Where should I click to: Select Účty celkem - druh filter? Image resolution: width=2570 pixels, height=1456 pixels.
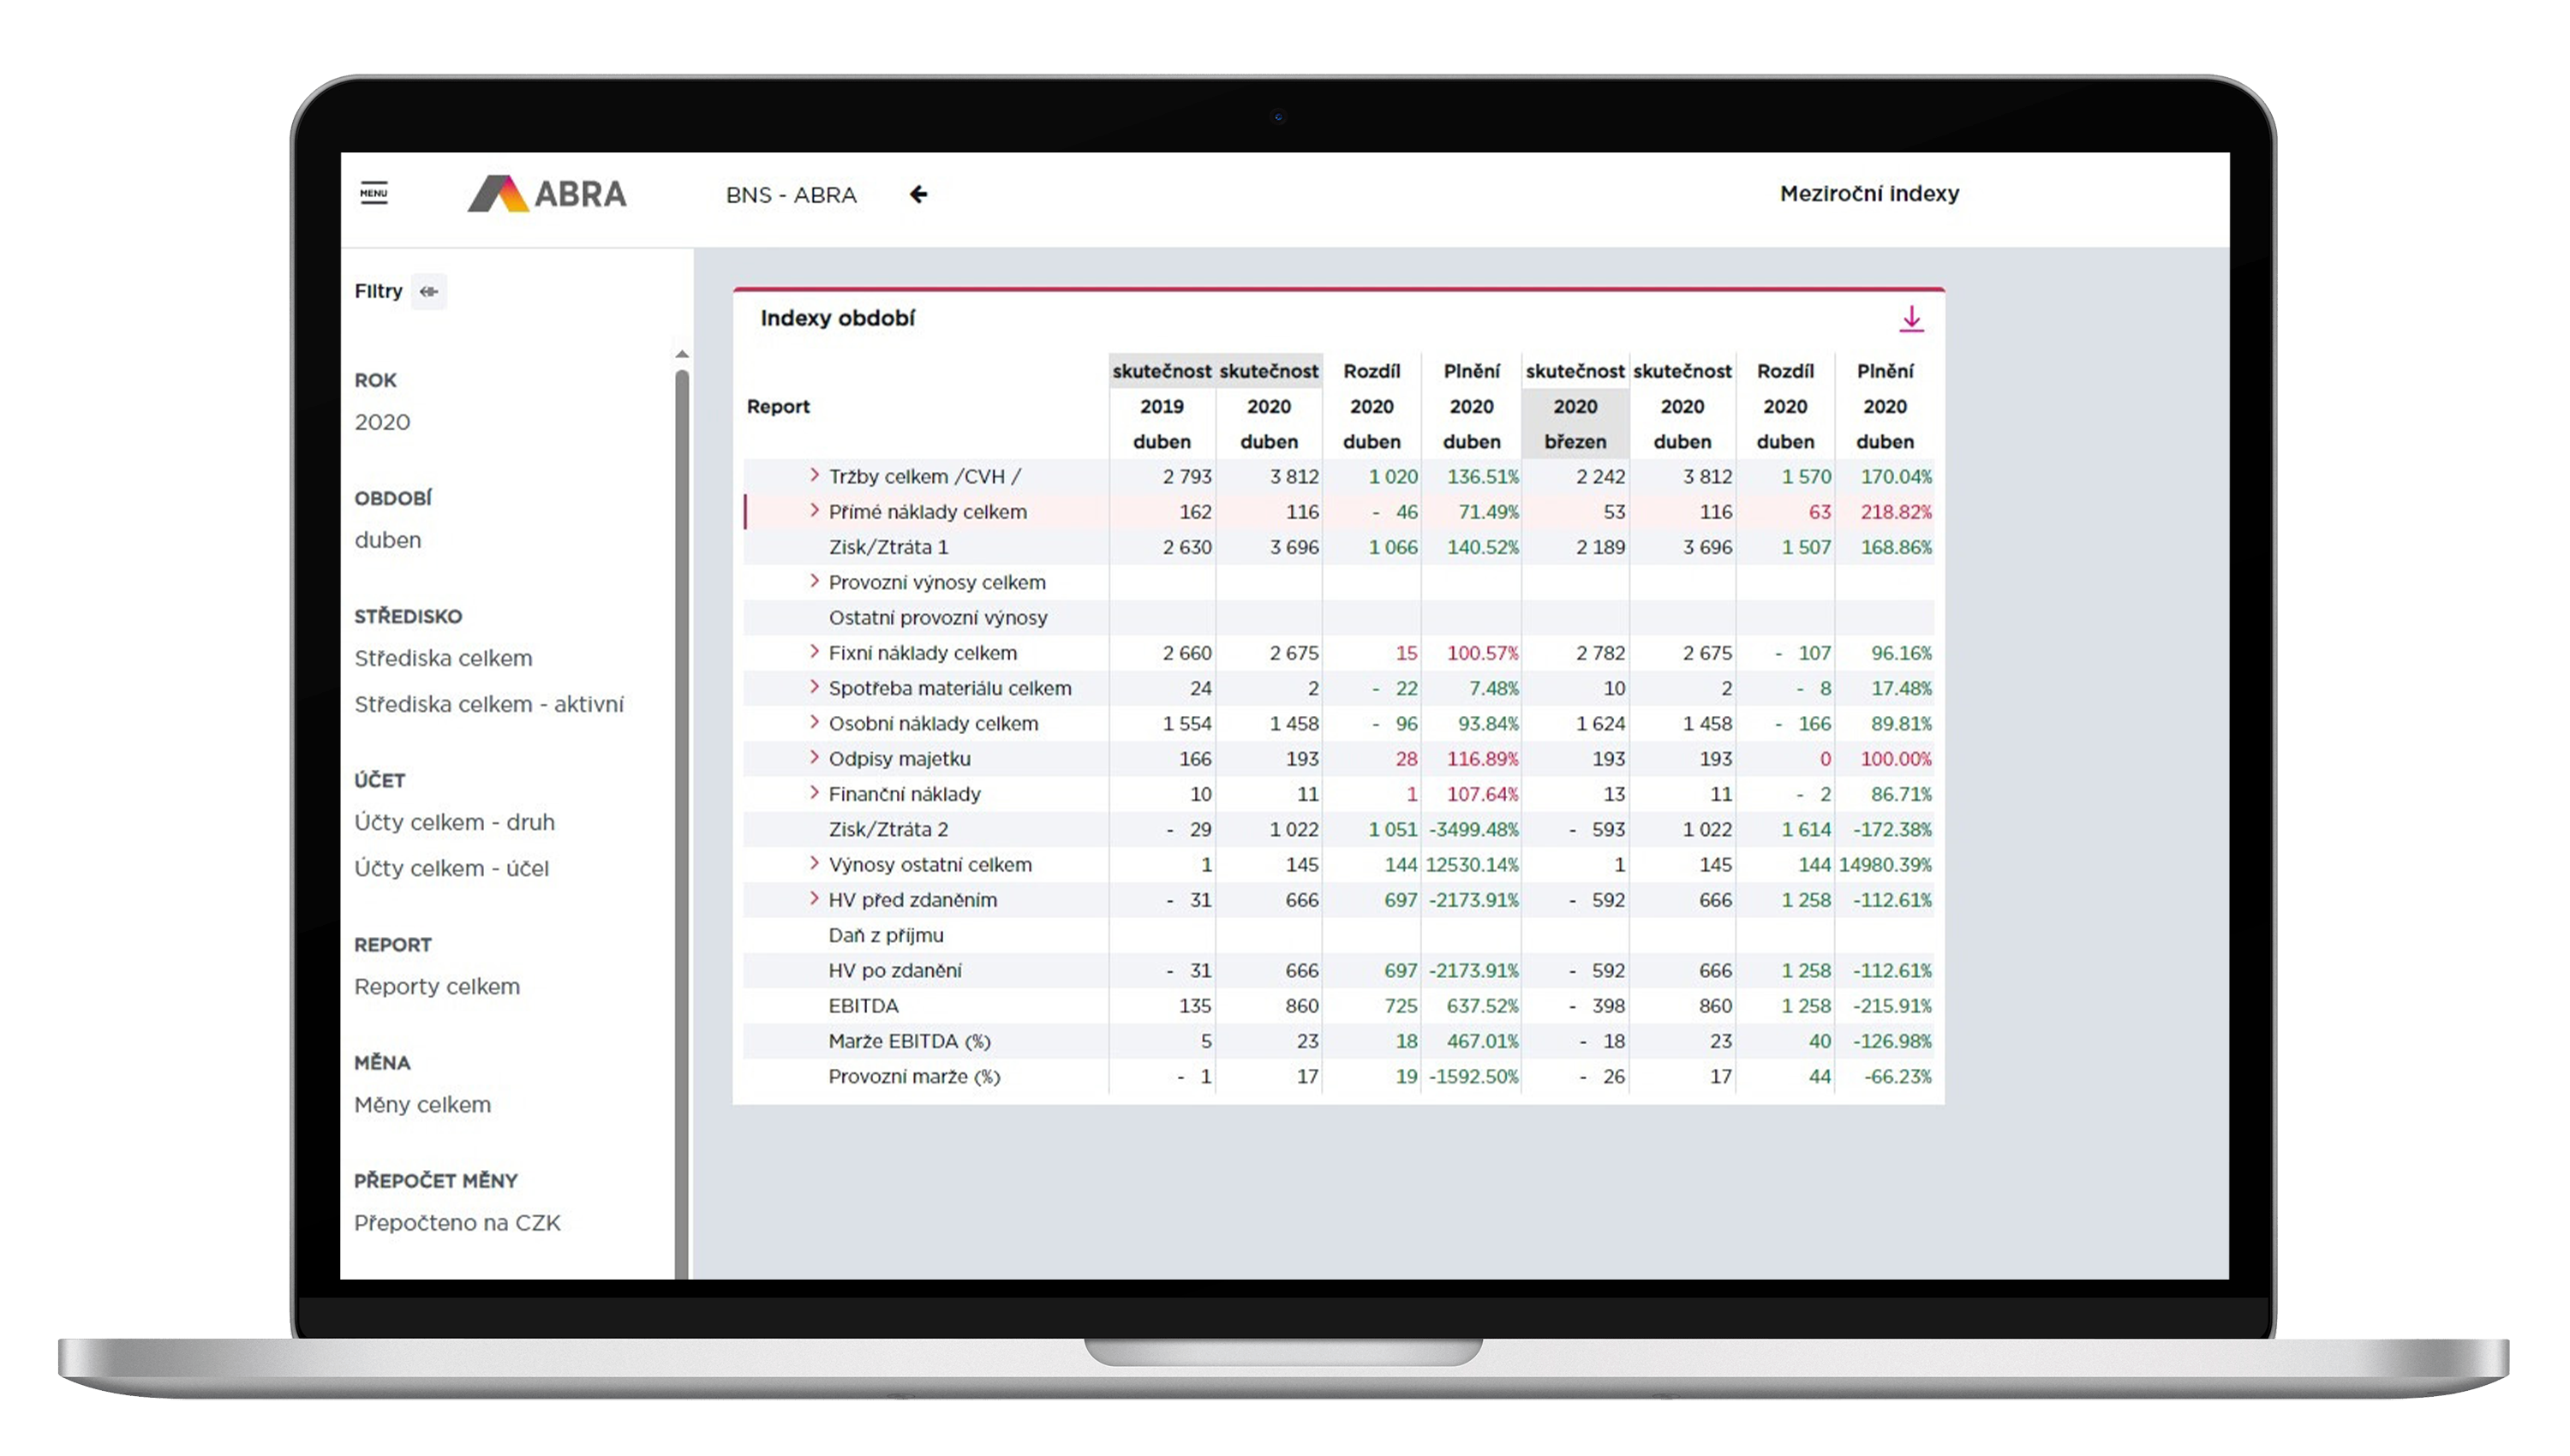point(456,822)
